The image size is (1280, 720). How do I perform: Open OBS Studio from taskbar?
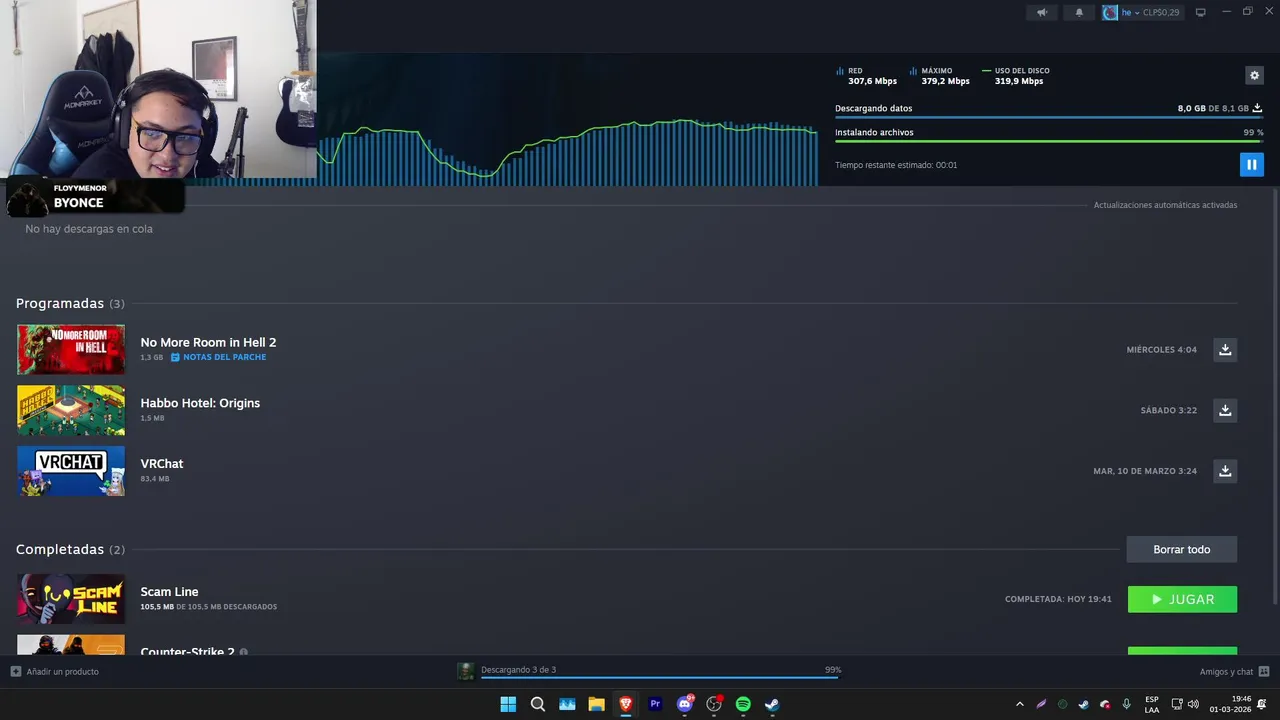click(x=714, y=704)
